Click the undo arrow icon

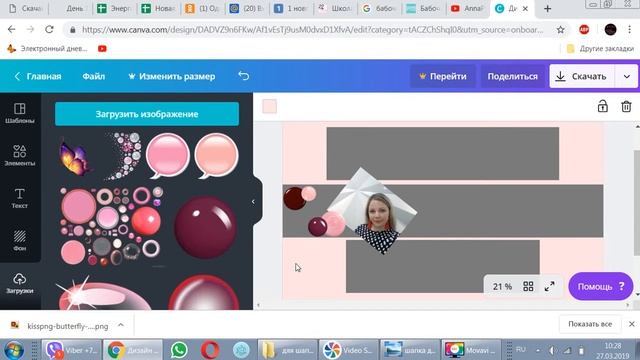click(244, 76)
